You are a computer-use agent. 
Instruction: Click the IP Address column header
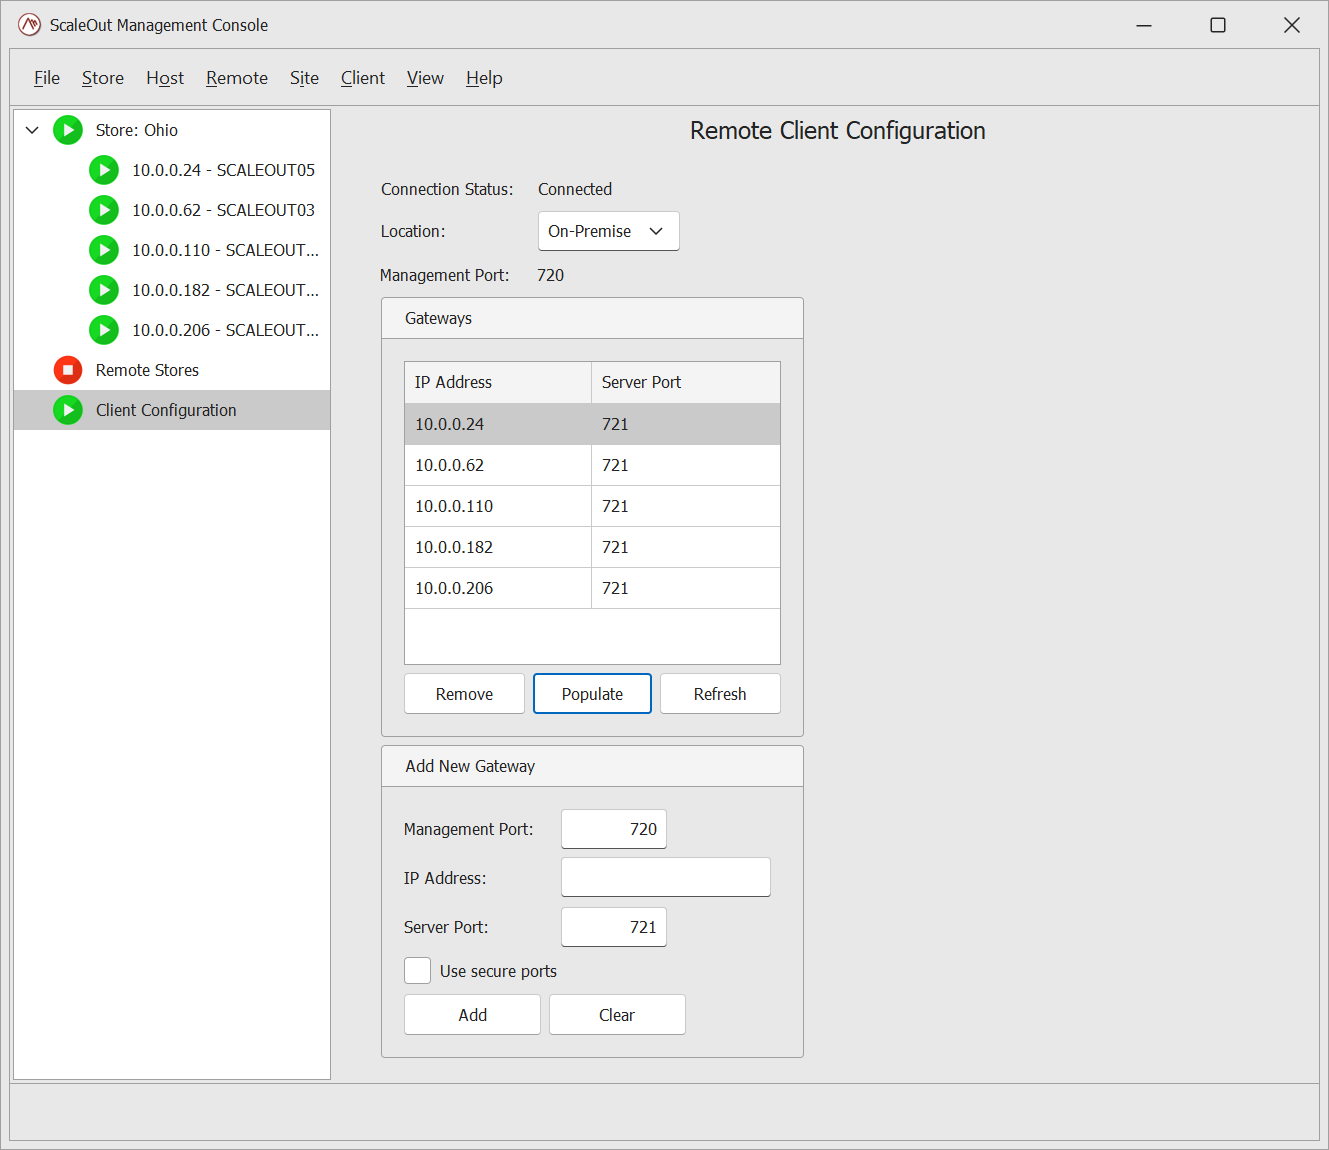498,382
